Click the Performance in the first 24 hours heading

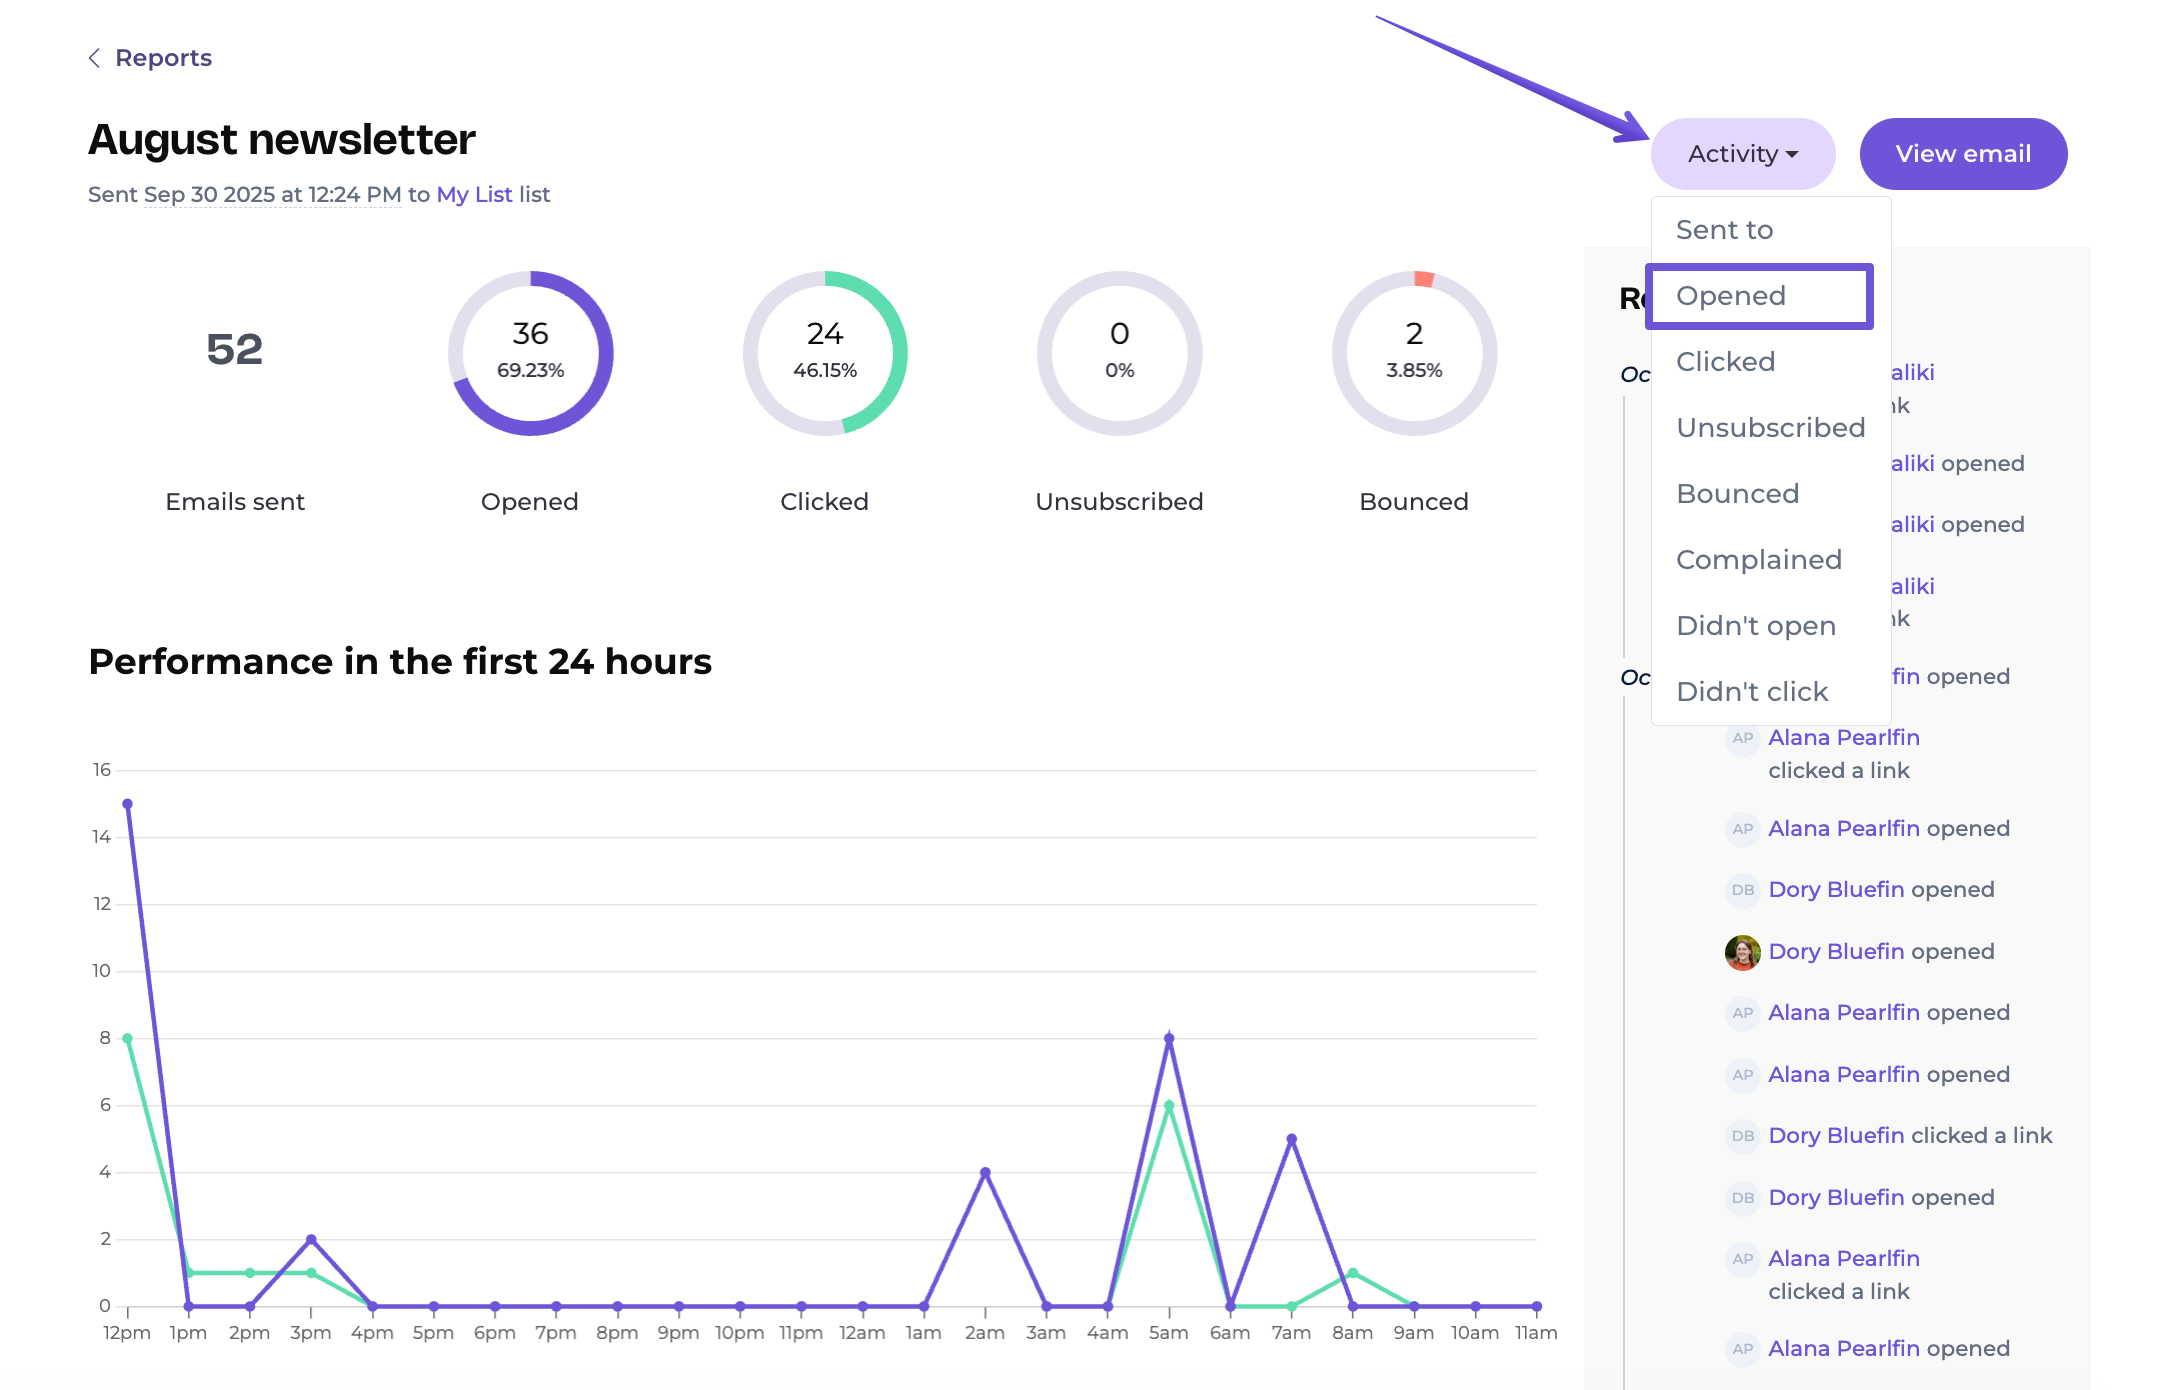tap(400, 662)
